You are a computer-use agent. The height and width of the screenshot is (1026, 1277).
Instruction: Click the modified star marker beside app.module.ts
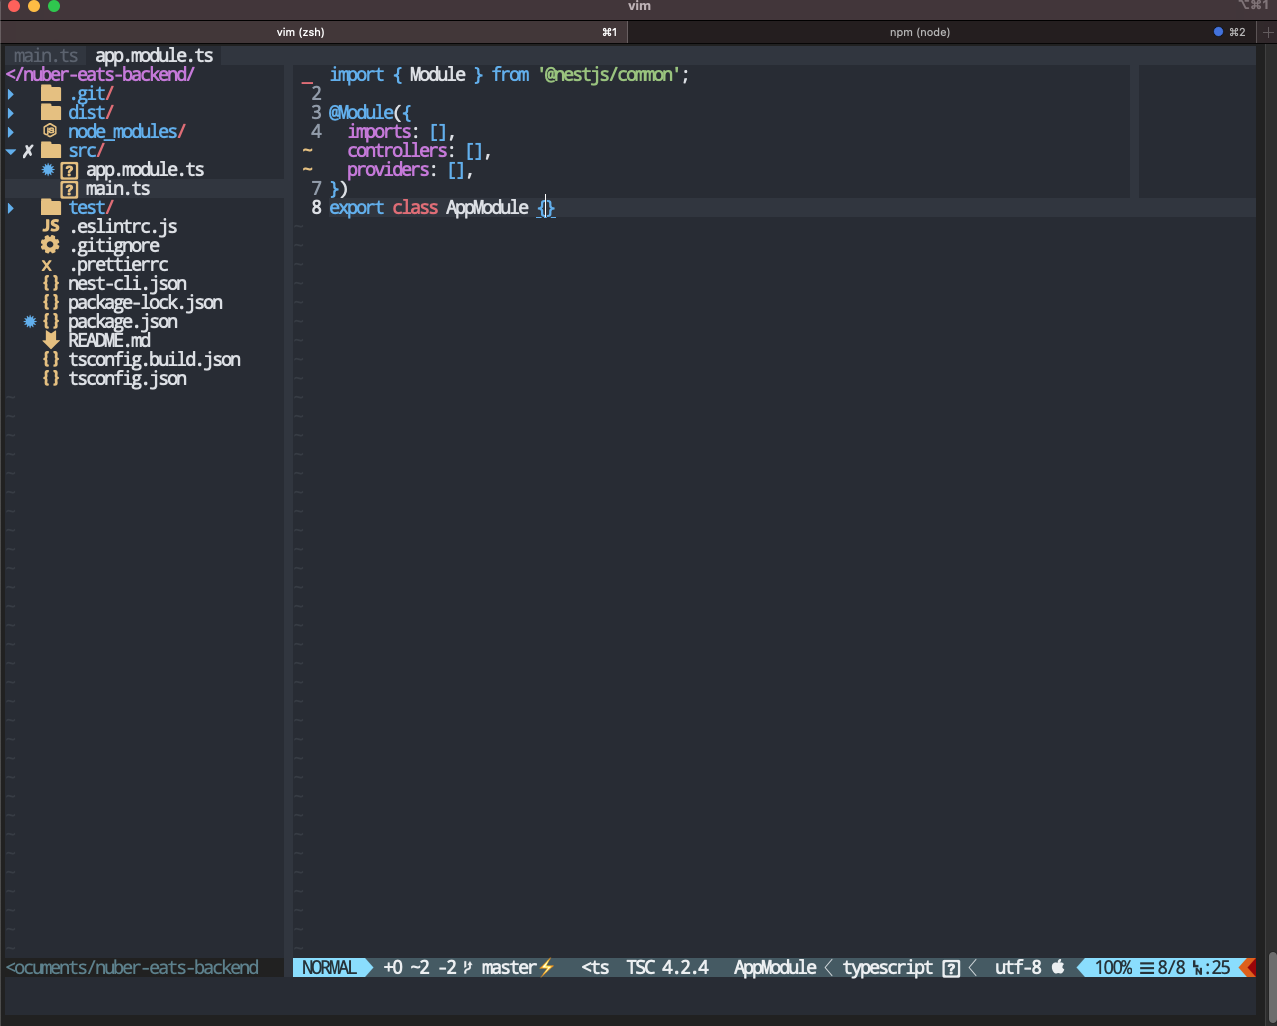click(x=48, y=169)
